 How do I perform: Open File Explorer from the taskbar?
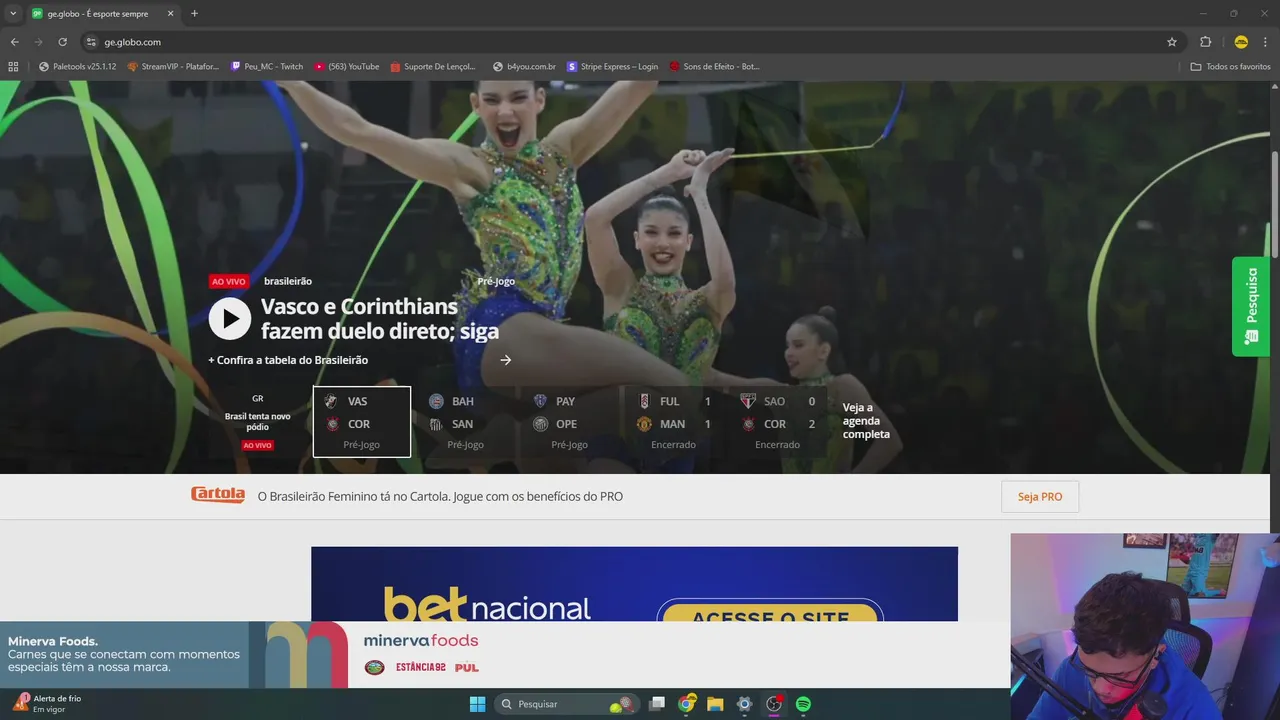715,704
